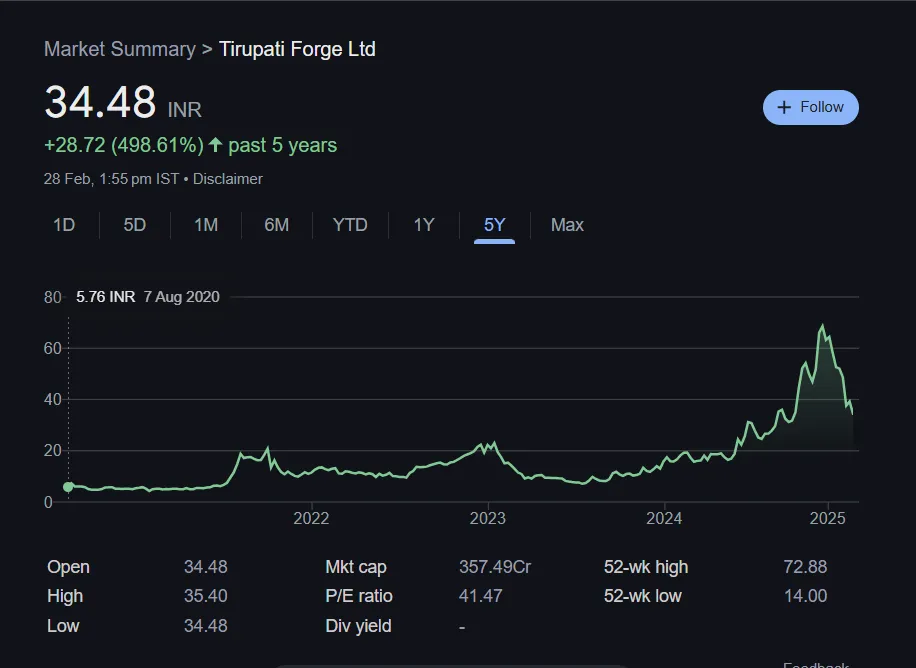This screenshot has width=916, height=668.
Task: Click the green data point on chart
Action: coord(68,487)
